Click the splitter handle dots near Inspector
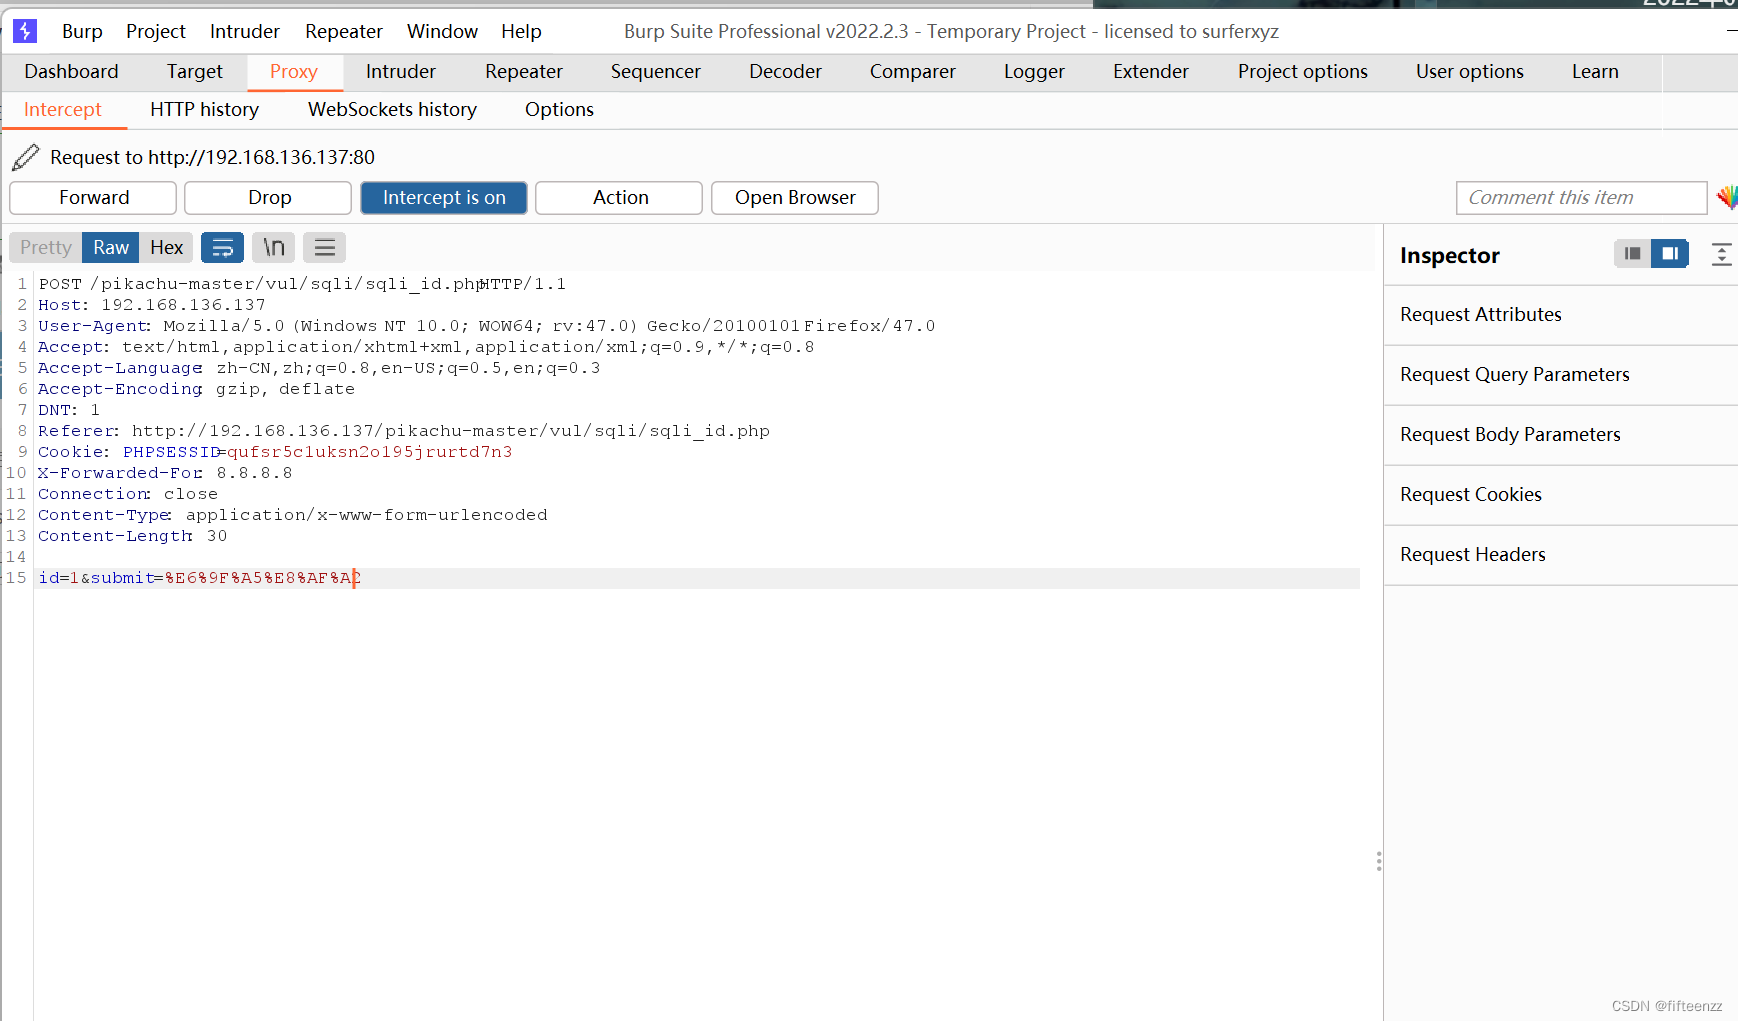 coord(1379,861)
